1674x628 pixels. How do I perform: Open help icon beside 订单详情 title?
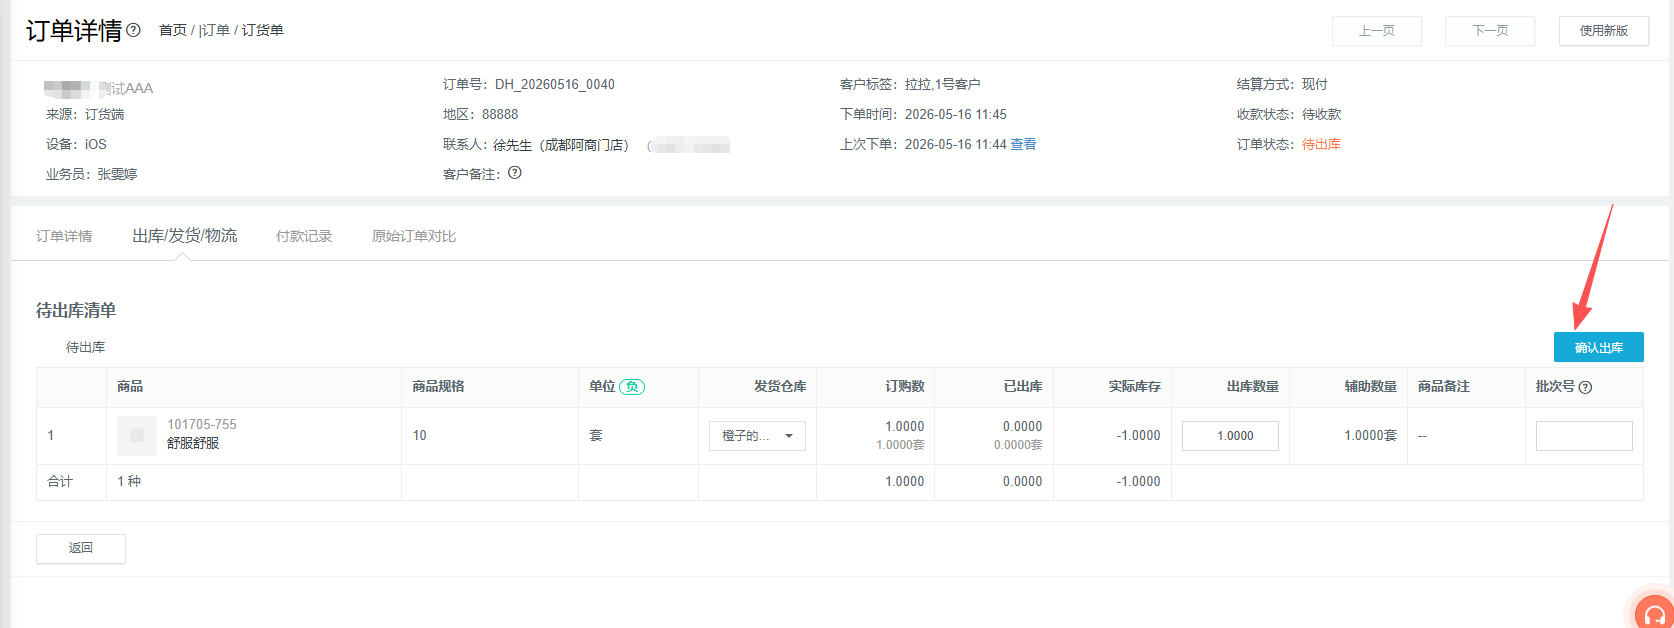click(x=134, y=30)
